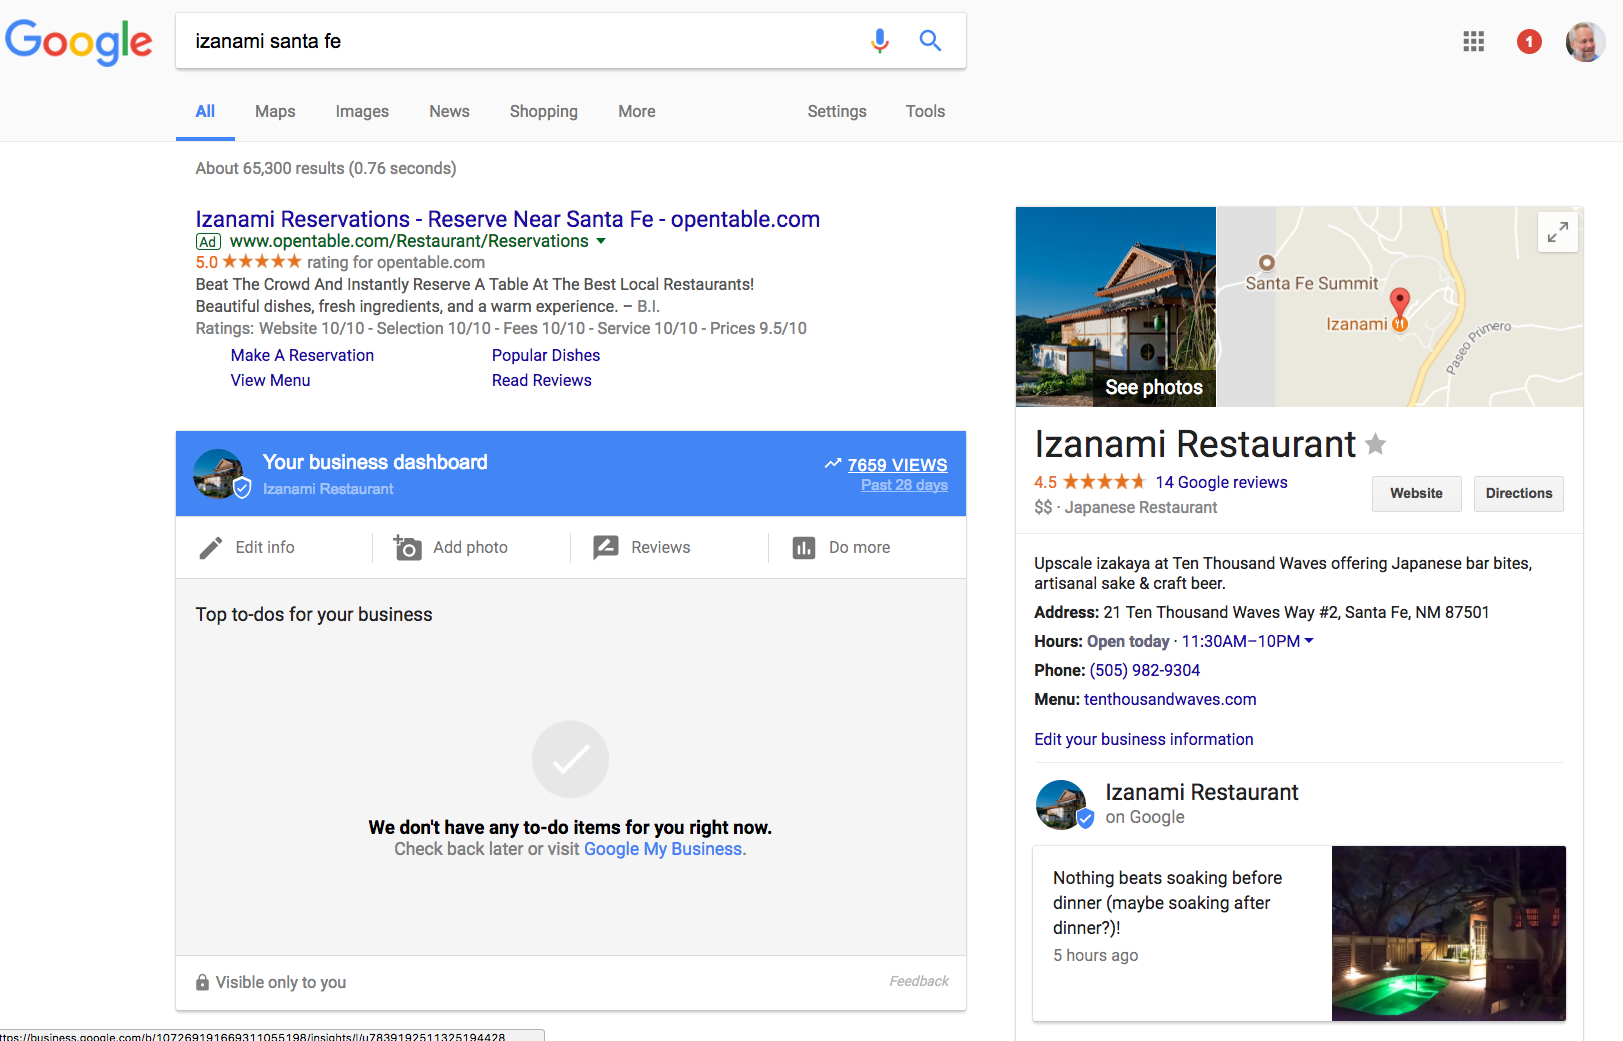The width and height of the screenshot is (1623, 1041).
Task: Expand the map with arrows icon
Action: [1557, 233]
